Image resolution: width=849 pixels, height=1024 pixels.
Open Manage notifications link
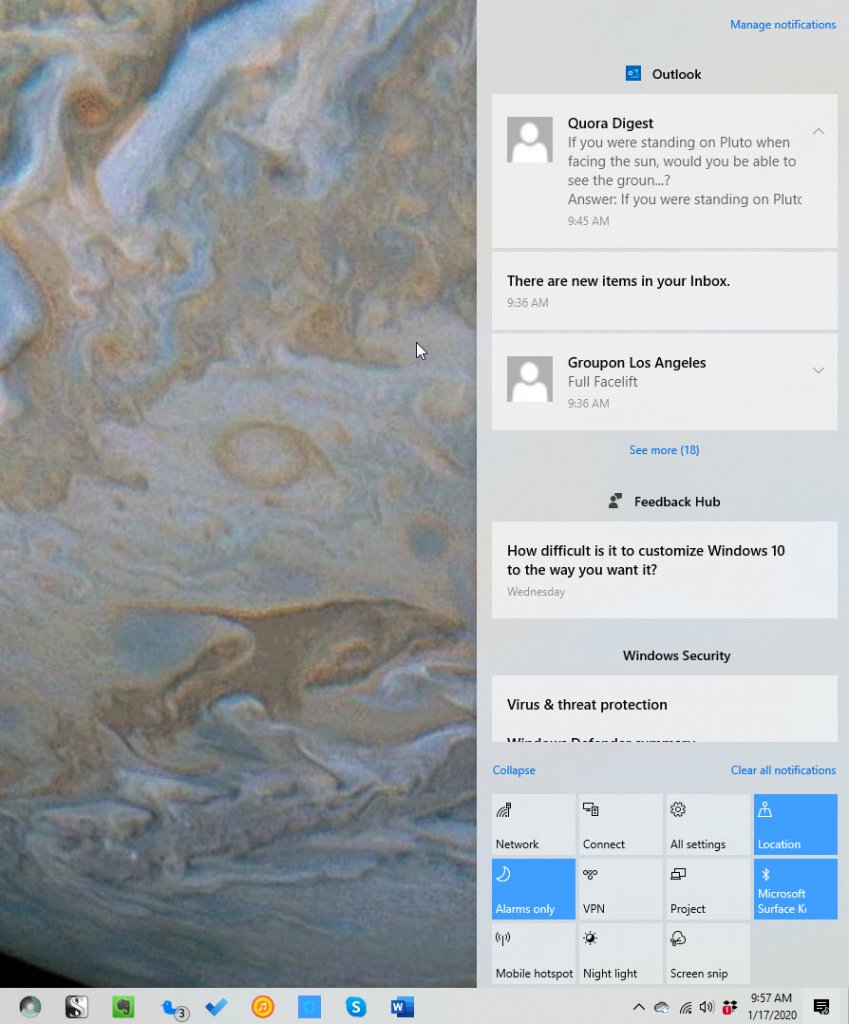click(782, 25)
